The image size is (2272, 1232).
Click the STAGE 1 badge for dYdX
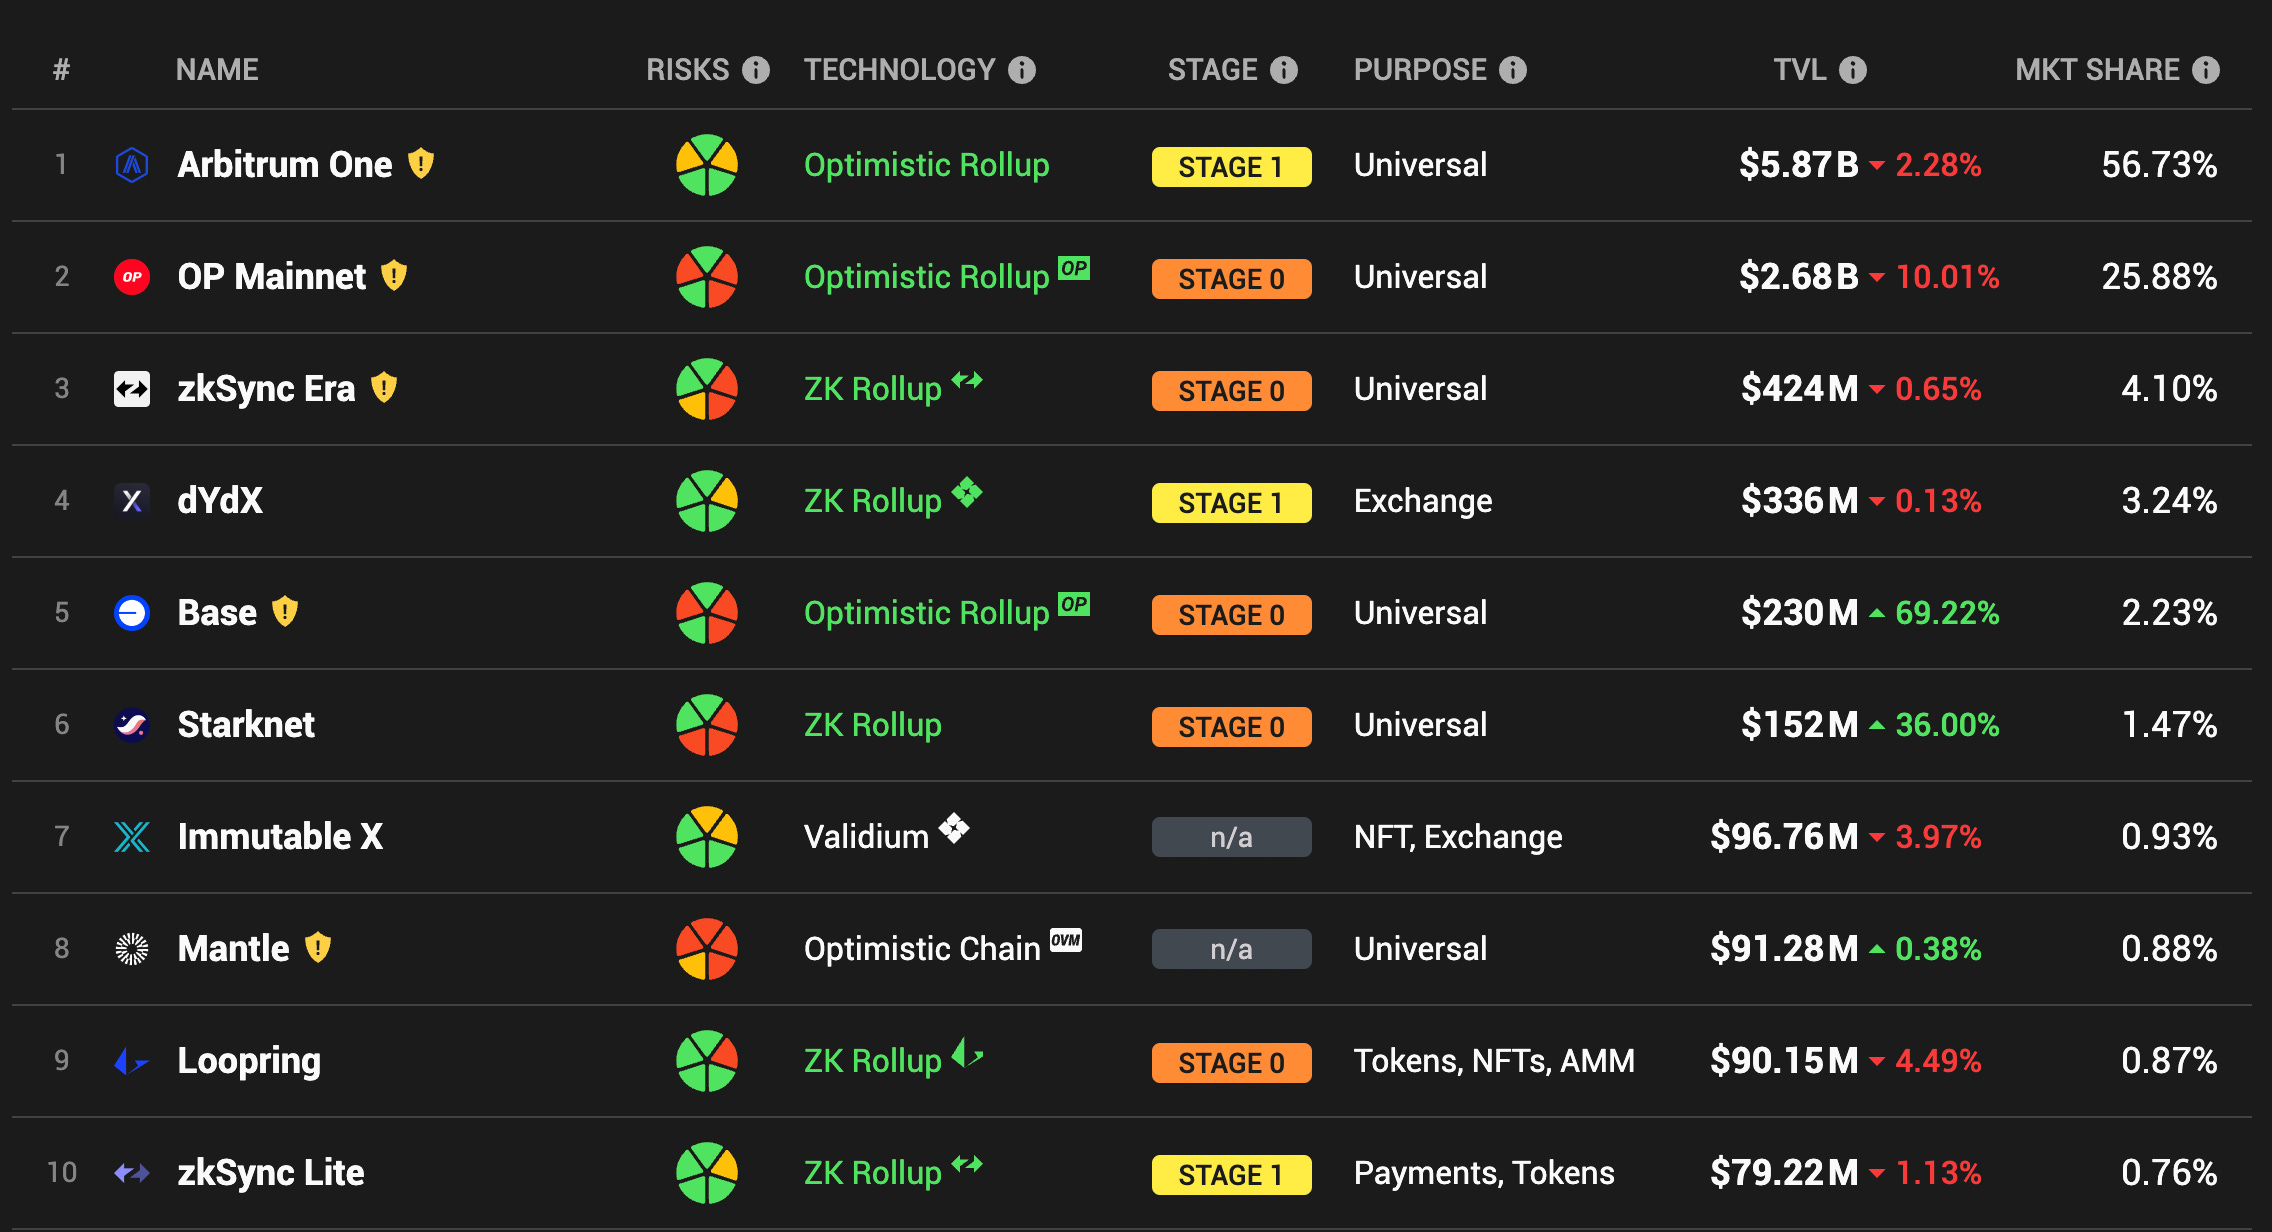(1231, 503)
